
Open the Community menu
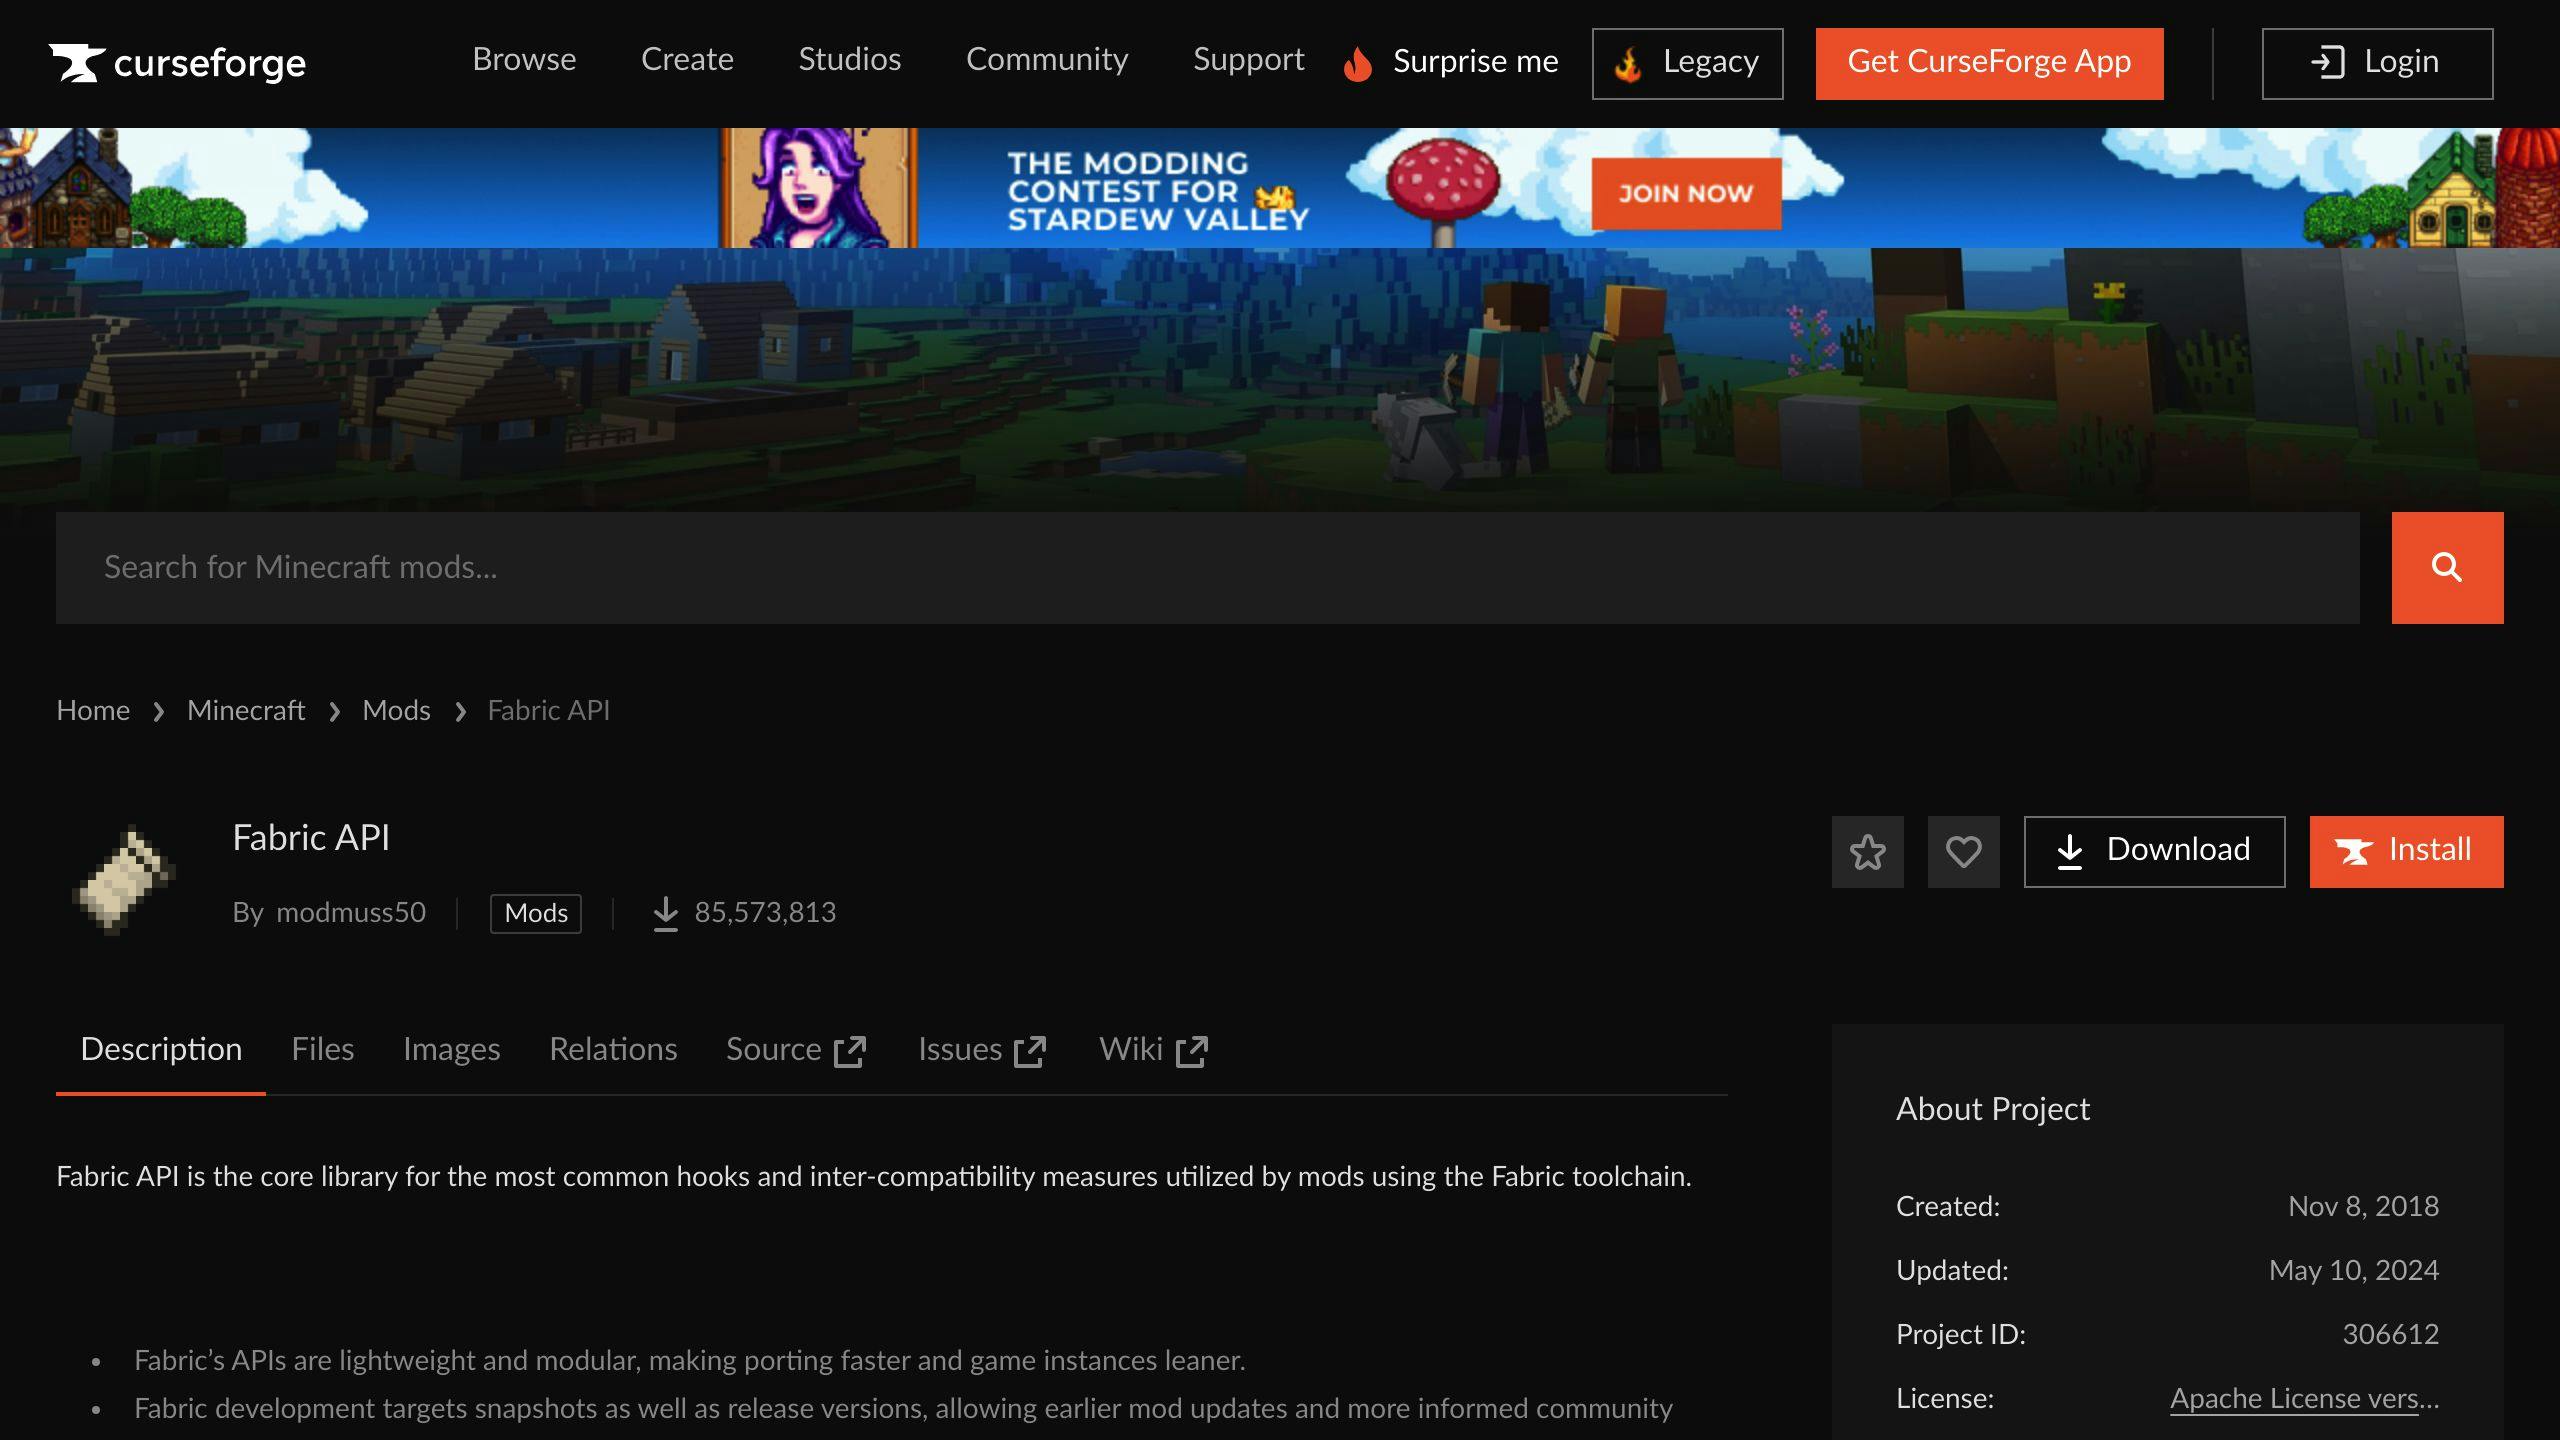coord(1047,60)
